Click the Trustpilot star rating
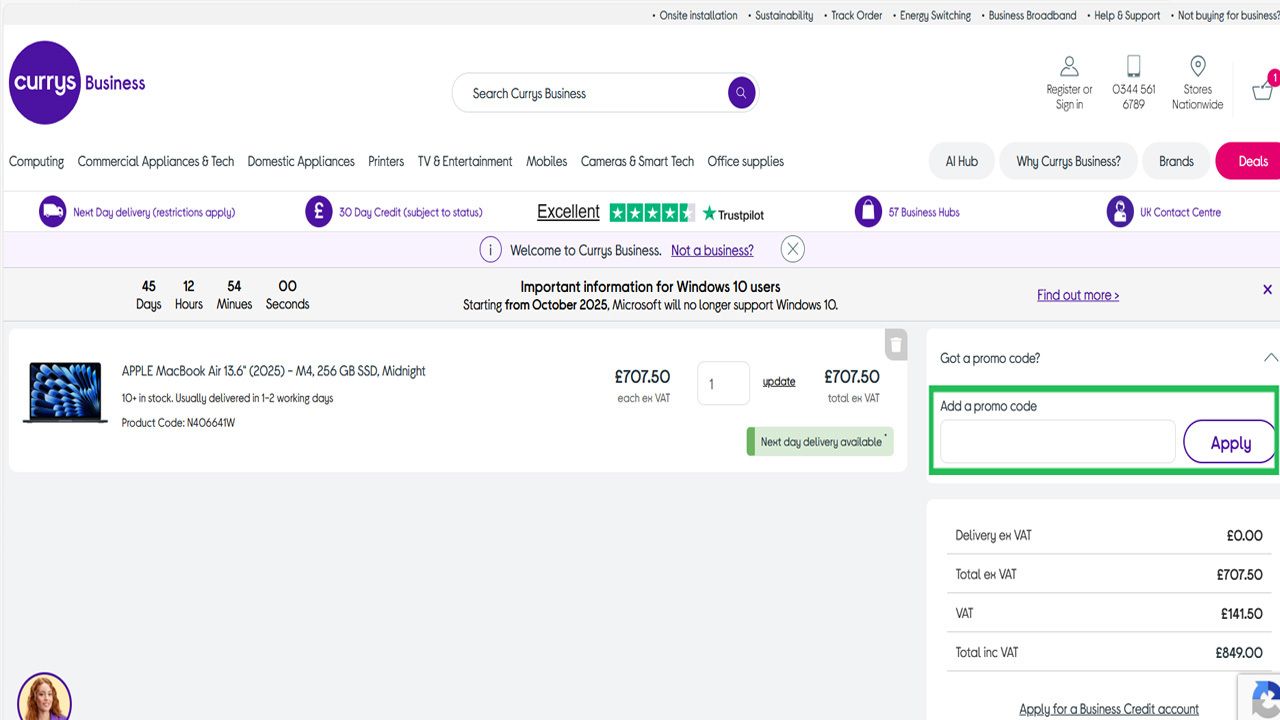 [x=652, y=212]
